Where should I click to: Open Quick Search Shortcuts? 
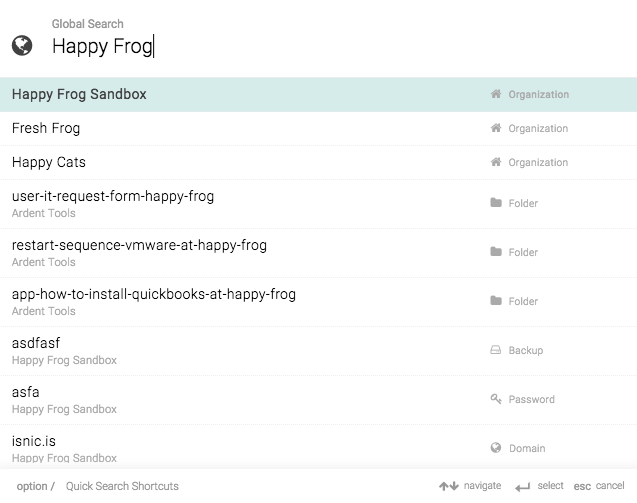(122, 486)
